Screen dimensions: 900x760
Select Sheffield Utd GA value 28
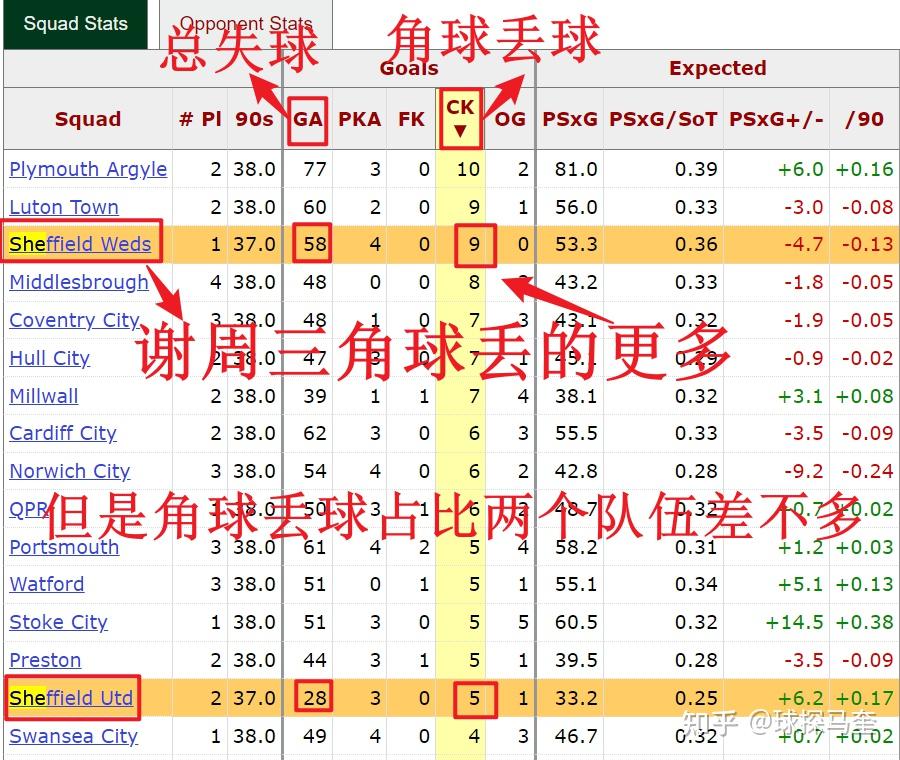(x=315, y=697)
